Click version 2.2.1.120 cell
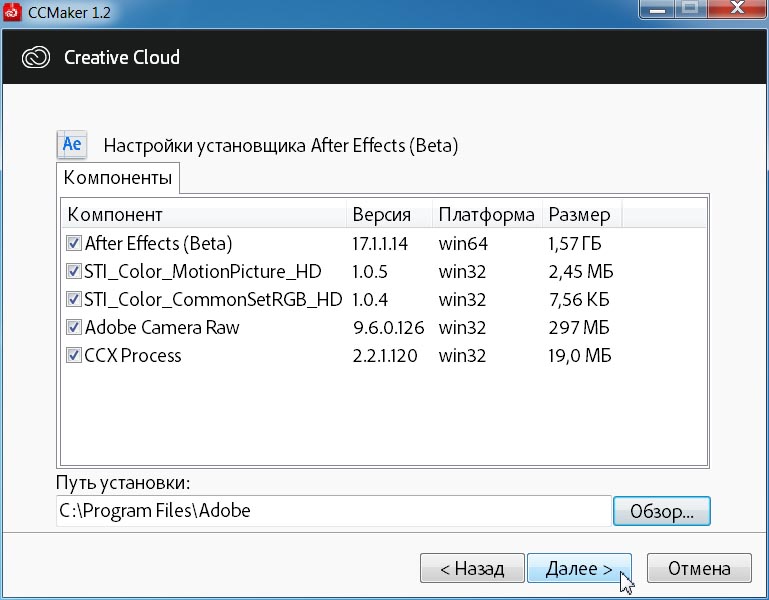This screenshot has height=600, width=769. tap(385, 356)
